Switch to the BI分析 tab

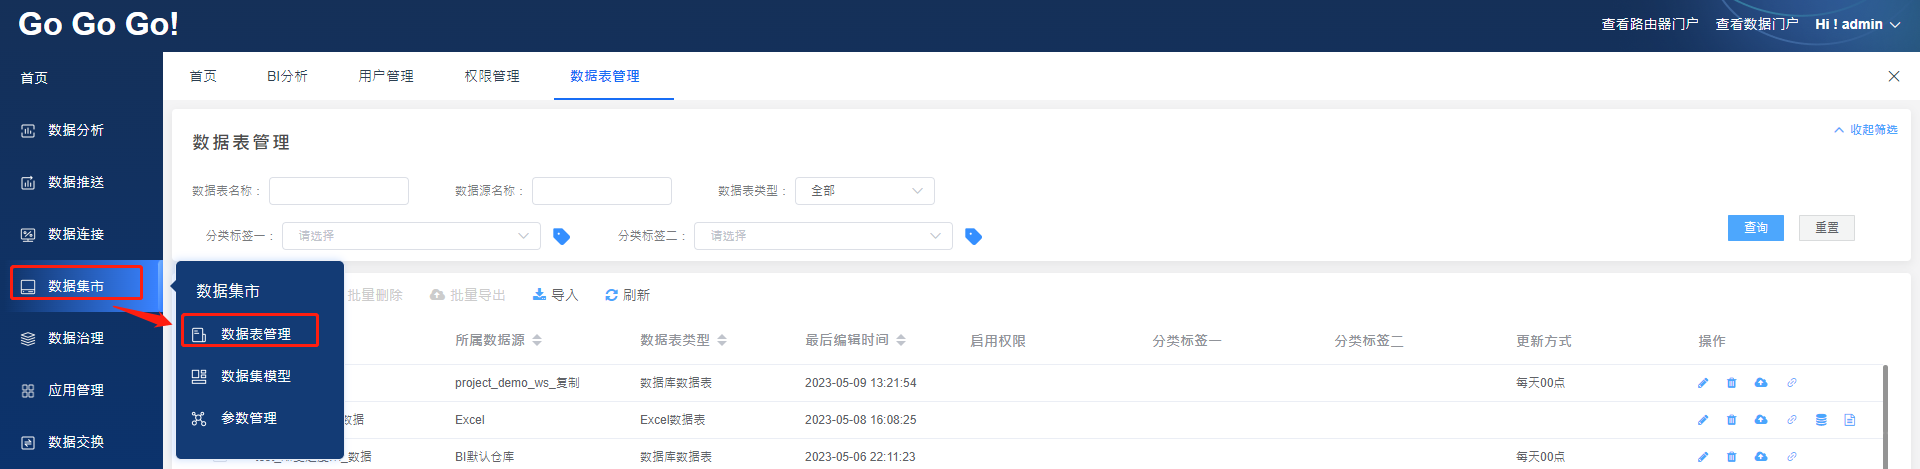click(287, 76)
